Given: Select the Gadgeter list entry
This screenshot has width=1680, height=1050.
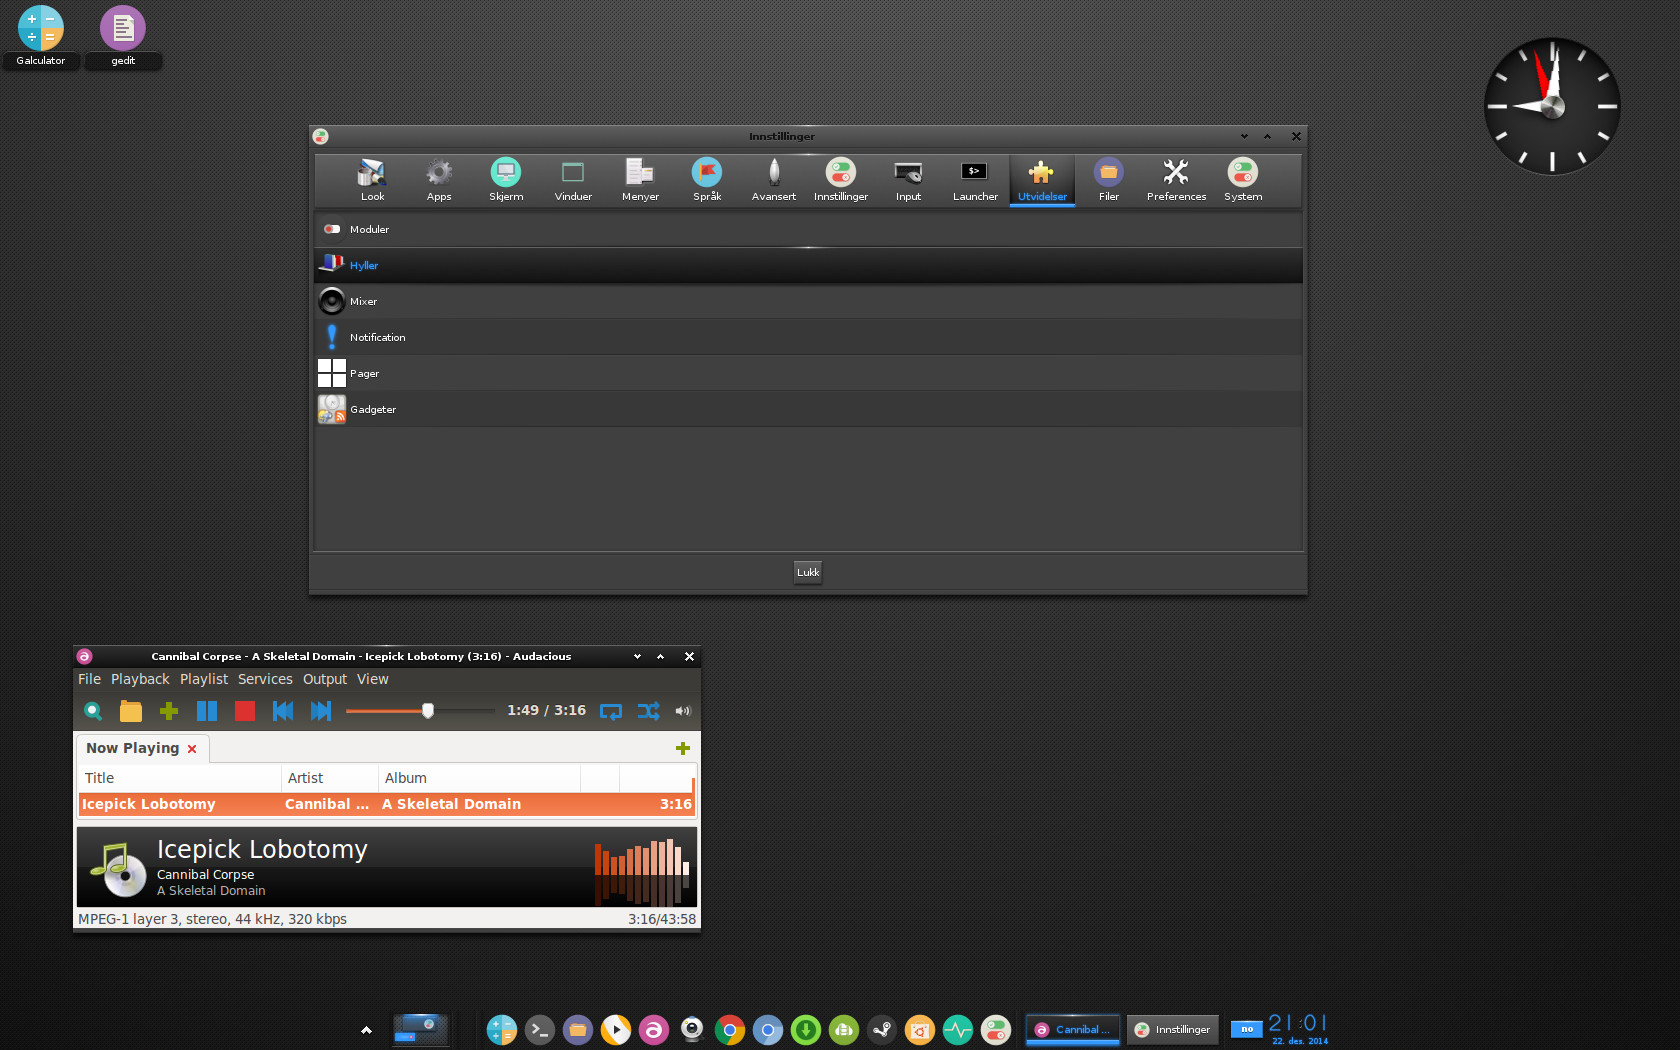Looking at the screenshot, I should 808,409.
